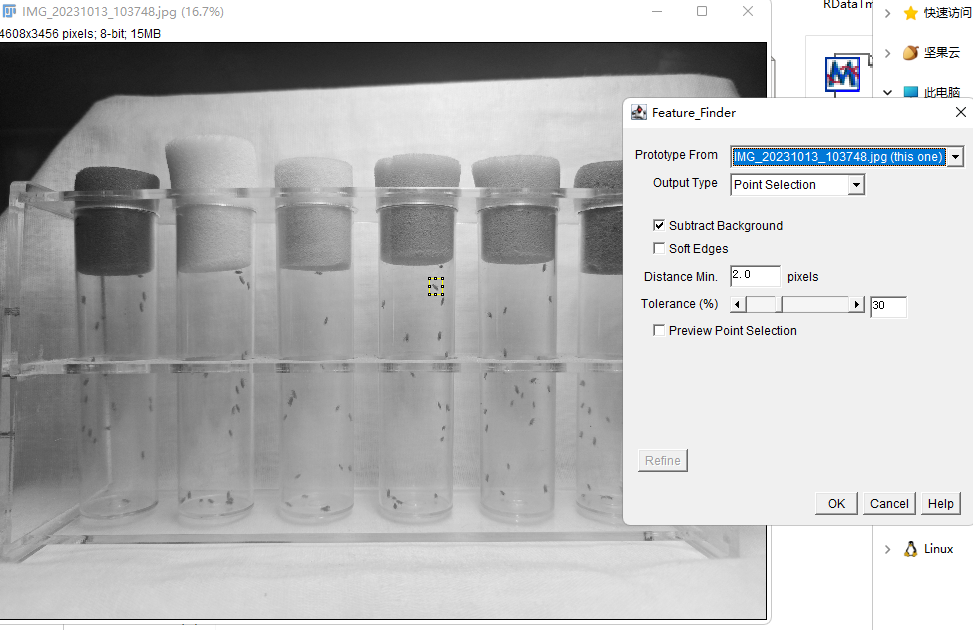Open the Prototype From dropdown
This screenshot has height=630, width=973.
955,157
